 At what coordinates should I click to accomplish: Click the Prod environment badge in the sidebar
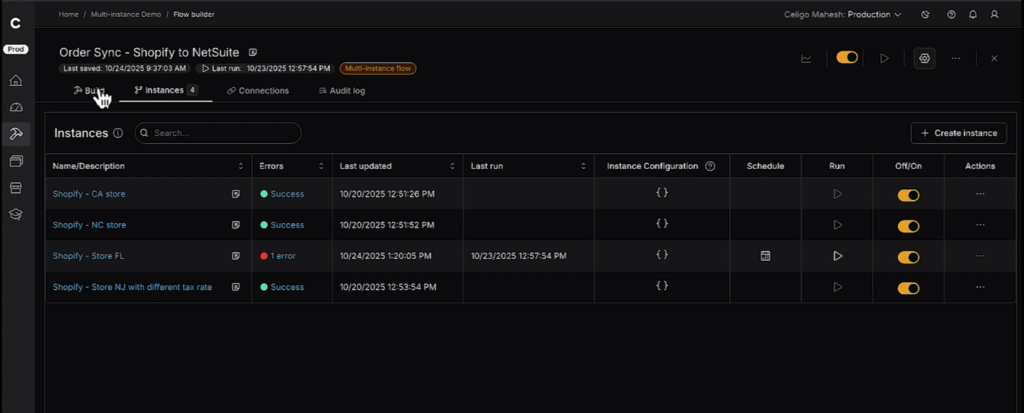coord(16,49)
